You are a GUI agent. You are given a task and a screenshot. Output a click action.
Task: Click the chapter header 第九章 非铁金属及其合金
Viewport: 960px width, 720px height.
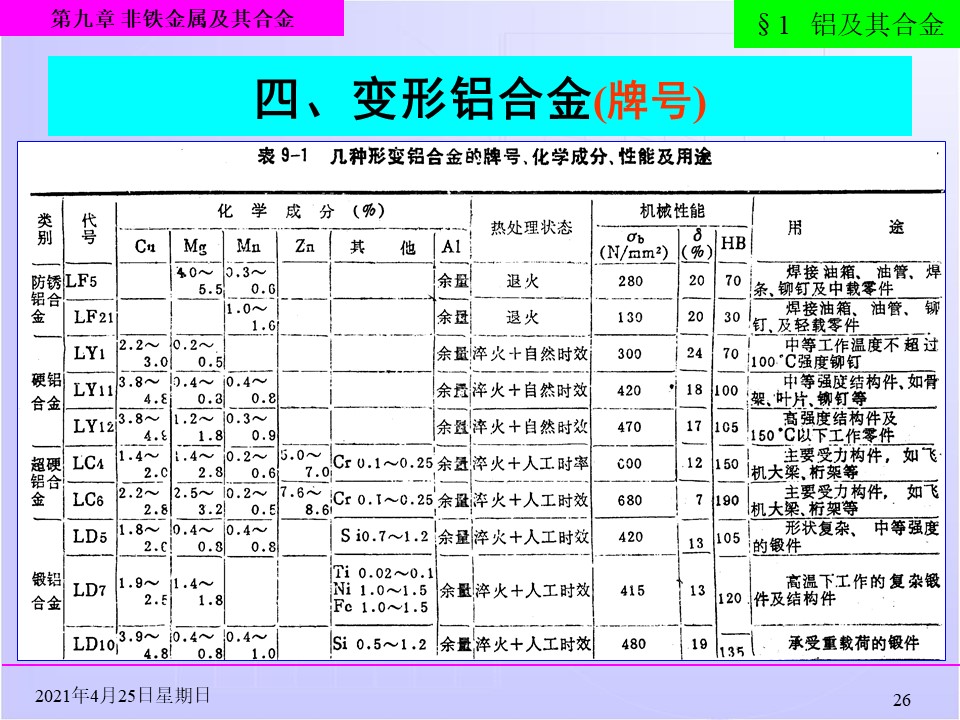pos(172,19)
